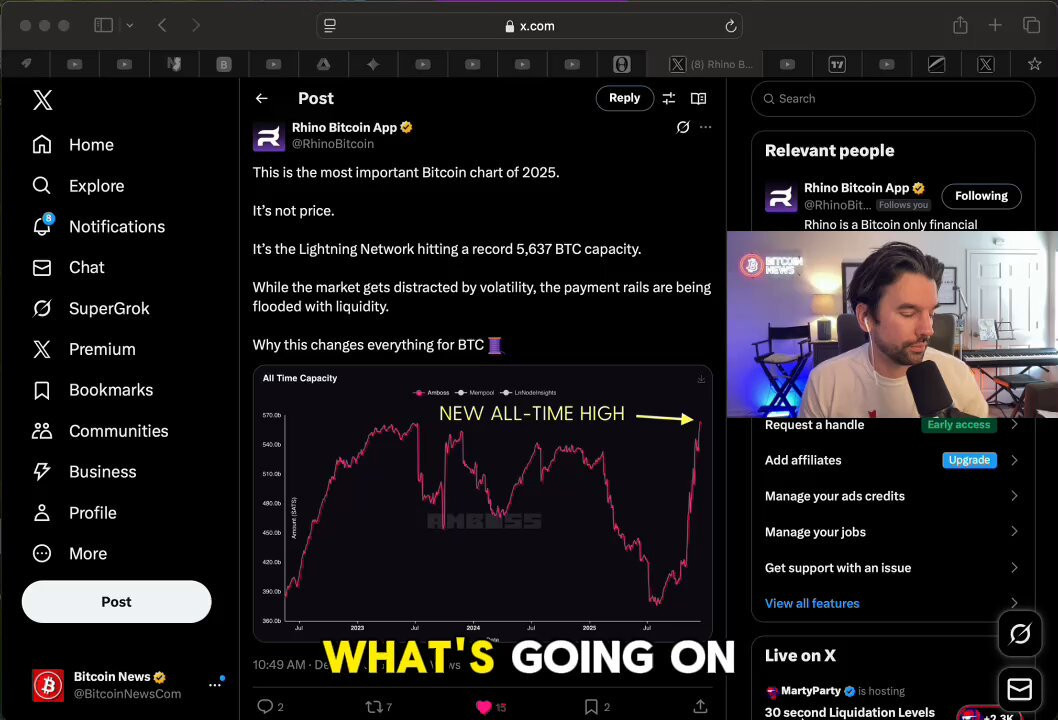Screen dimensions: 1058x720
Task: Open Notifications with 8 badge
Action: coord(99,226)
